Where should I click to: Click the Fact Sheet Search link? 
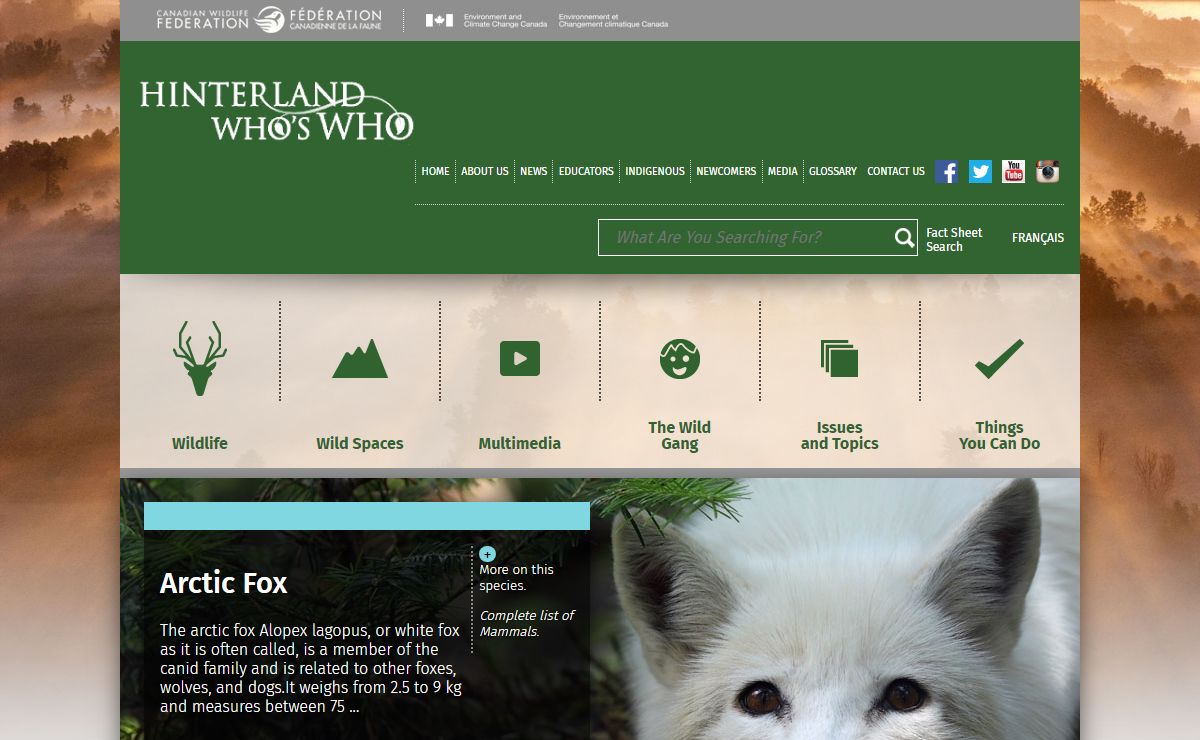954,239
